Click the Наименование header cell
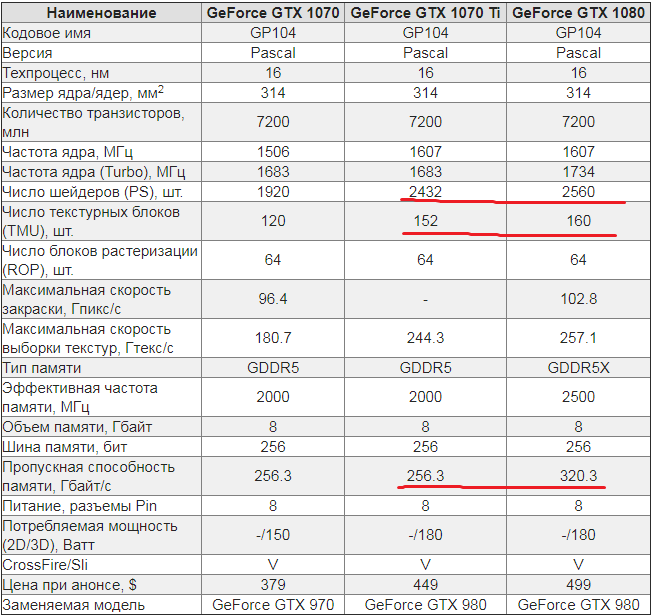651x616 pixels. pos(101,12)
